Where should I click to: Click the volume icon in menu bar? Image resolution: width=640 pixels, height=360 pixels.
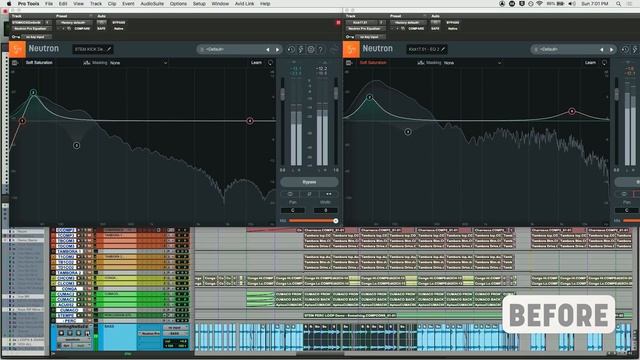click(x=572, y=4)
